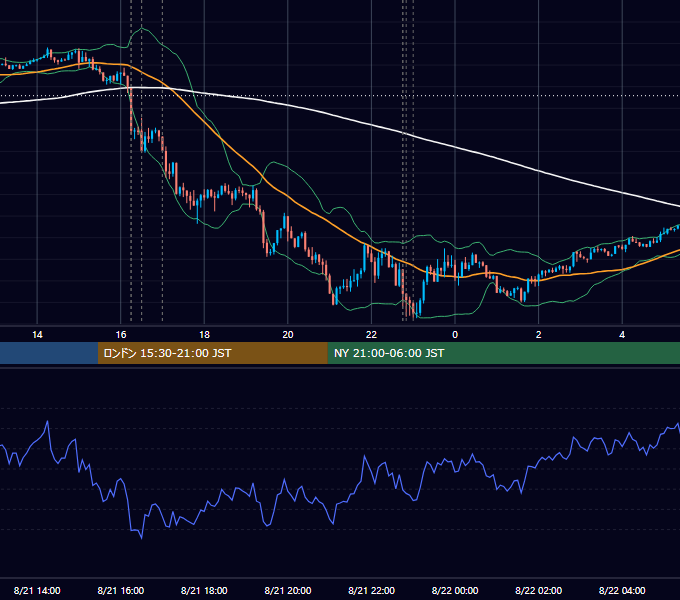Select the ロンドン 15:30-21:00 JST session bar
Viewport: 680px width, 600px height.
point(212,353)
